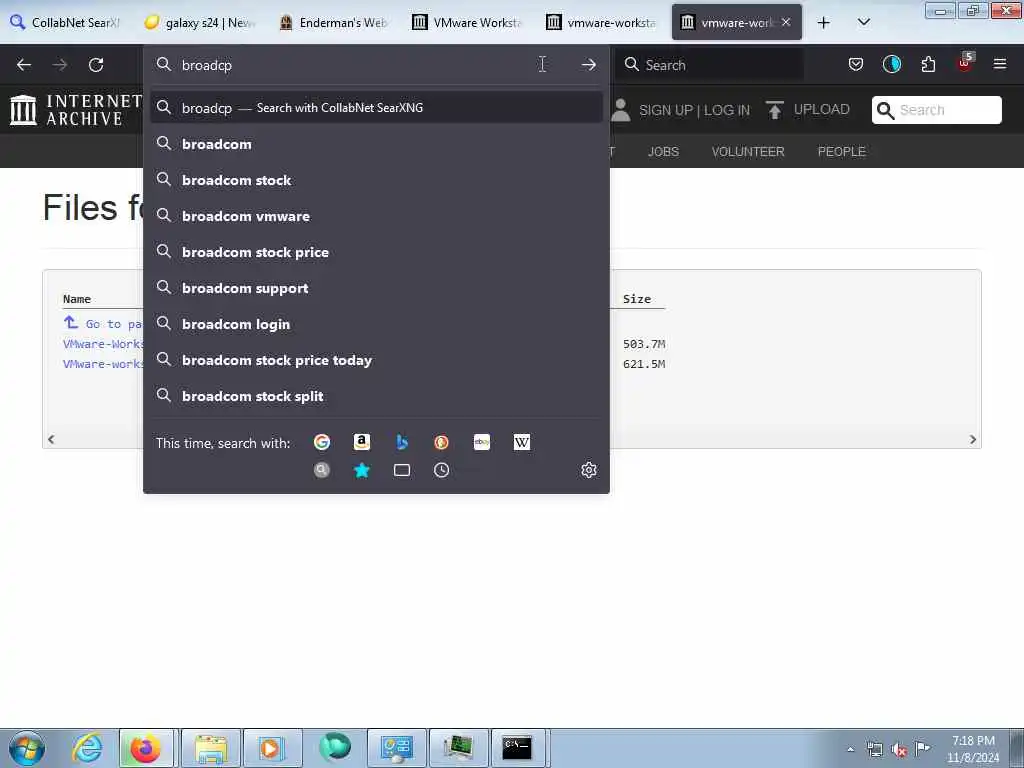Open Command Prompt taskbar button

(x=517, y=748)
